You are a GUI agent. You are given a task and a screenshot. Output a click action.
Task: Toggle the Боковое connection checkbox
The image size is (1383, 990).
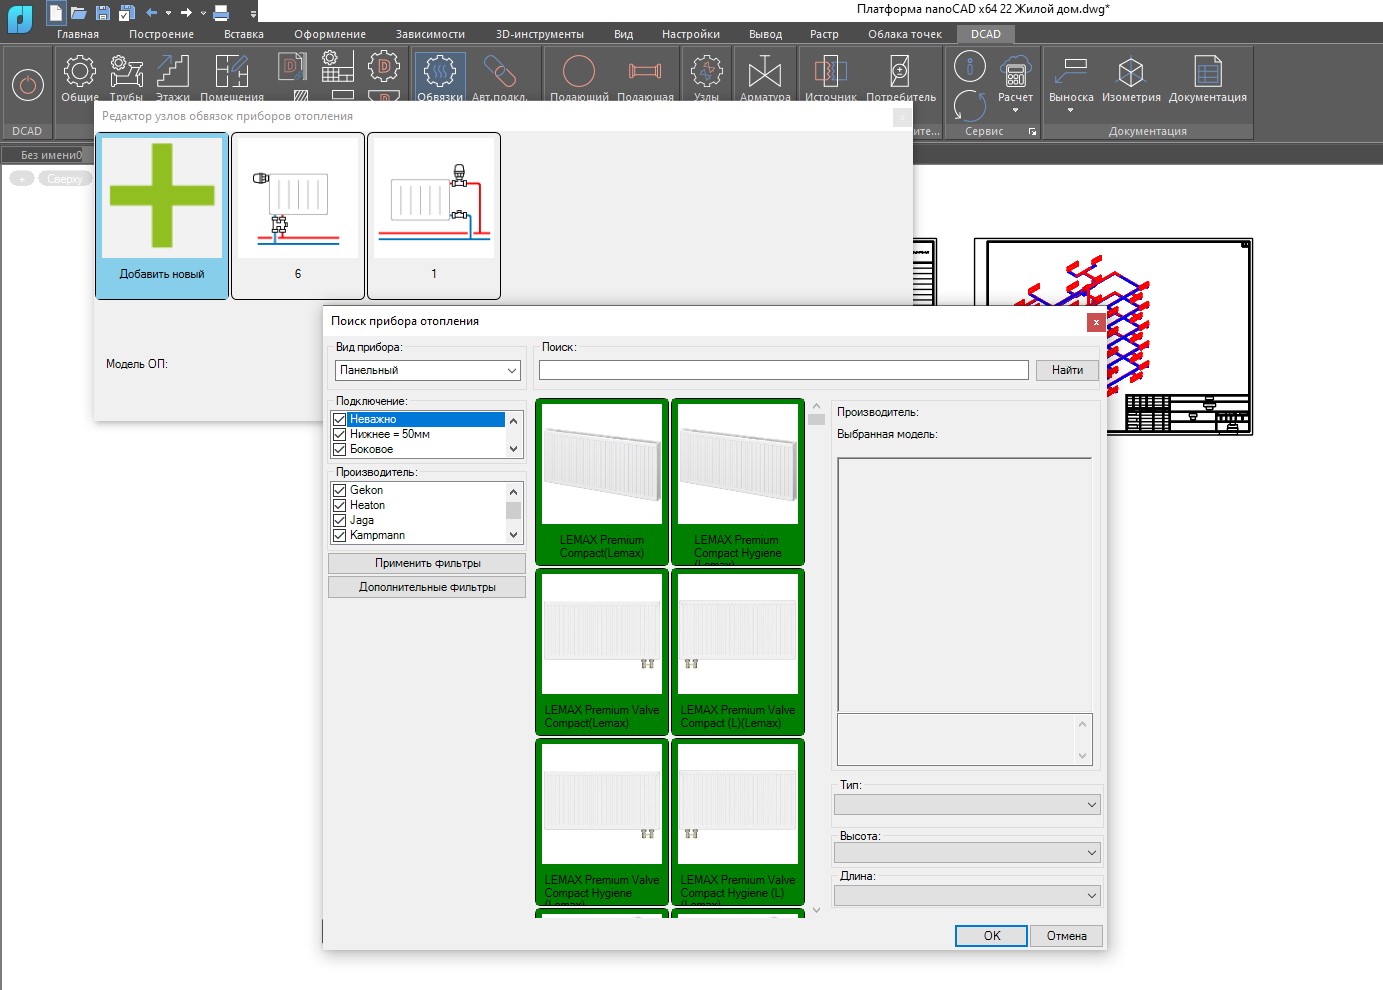coord(339,450)
